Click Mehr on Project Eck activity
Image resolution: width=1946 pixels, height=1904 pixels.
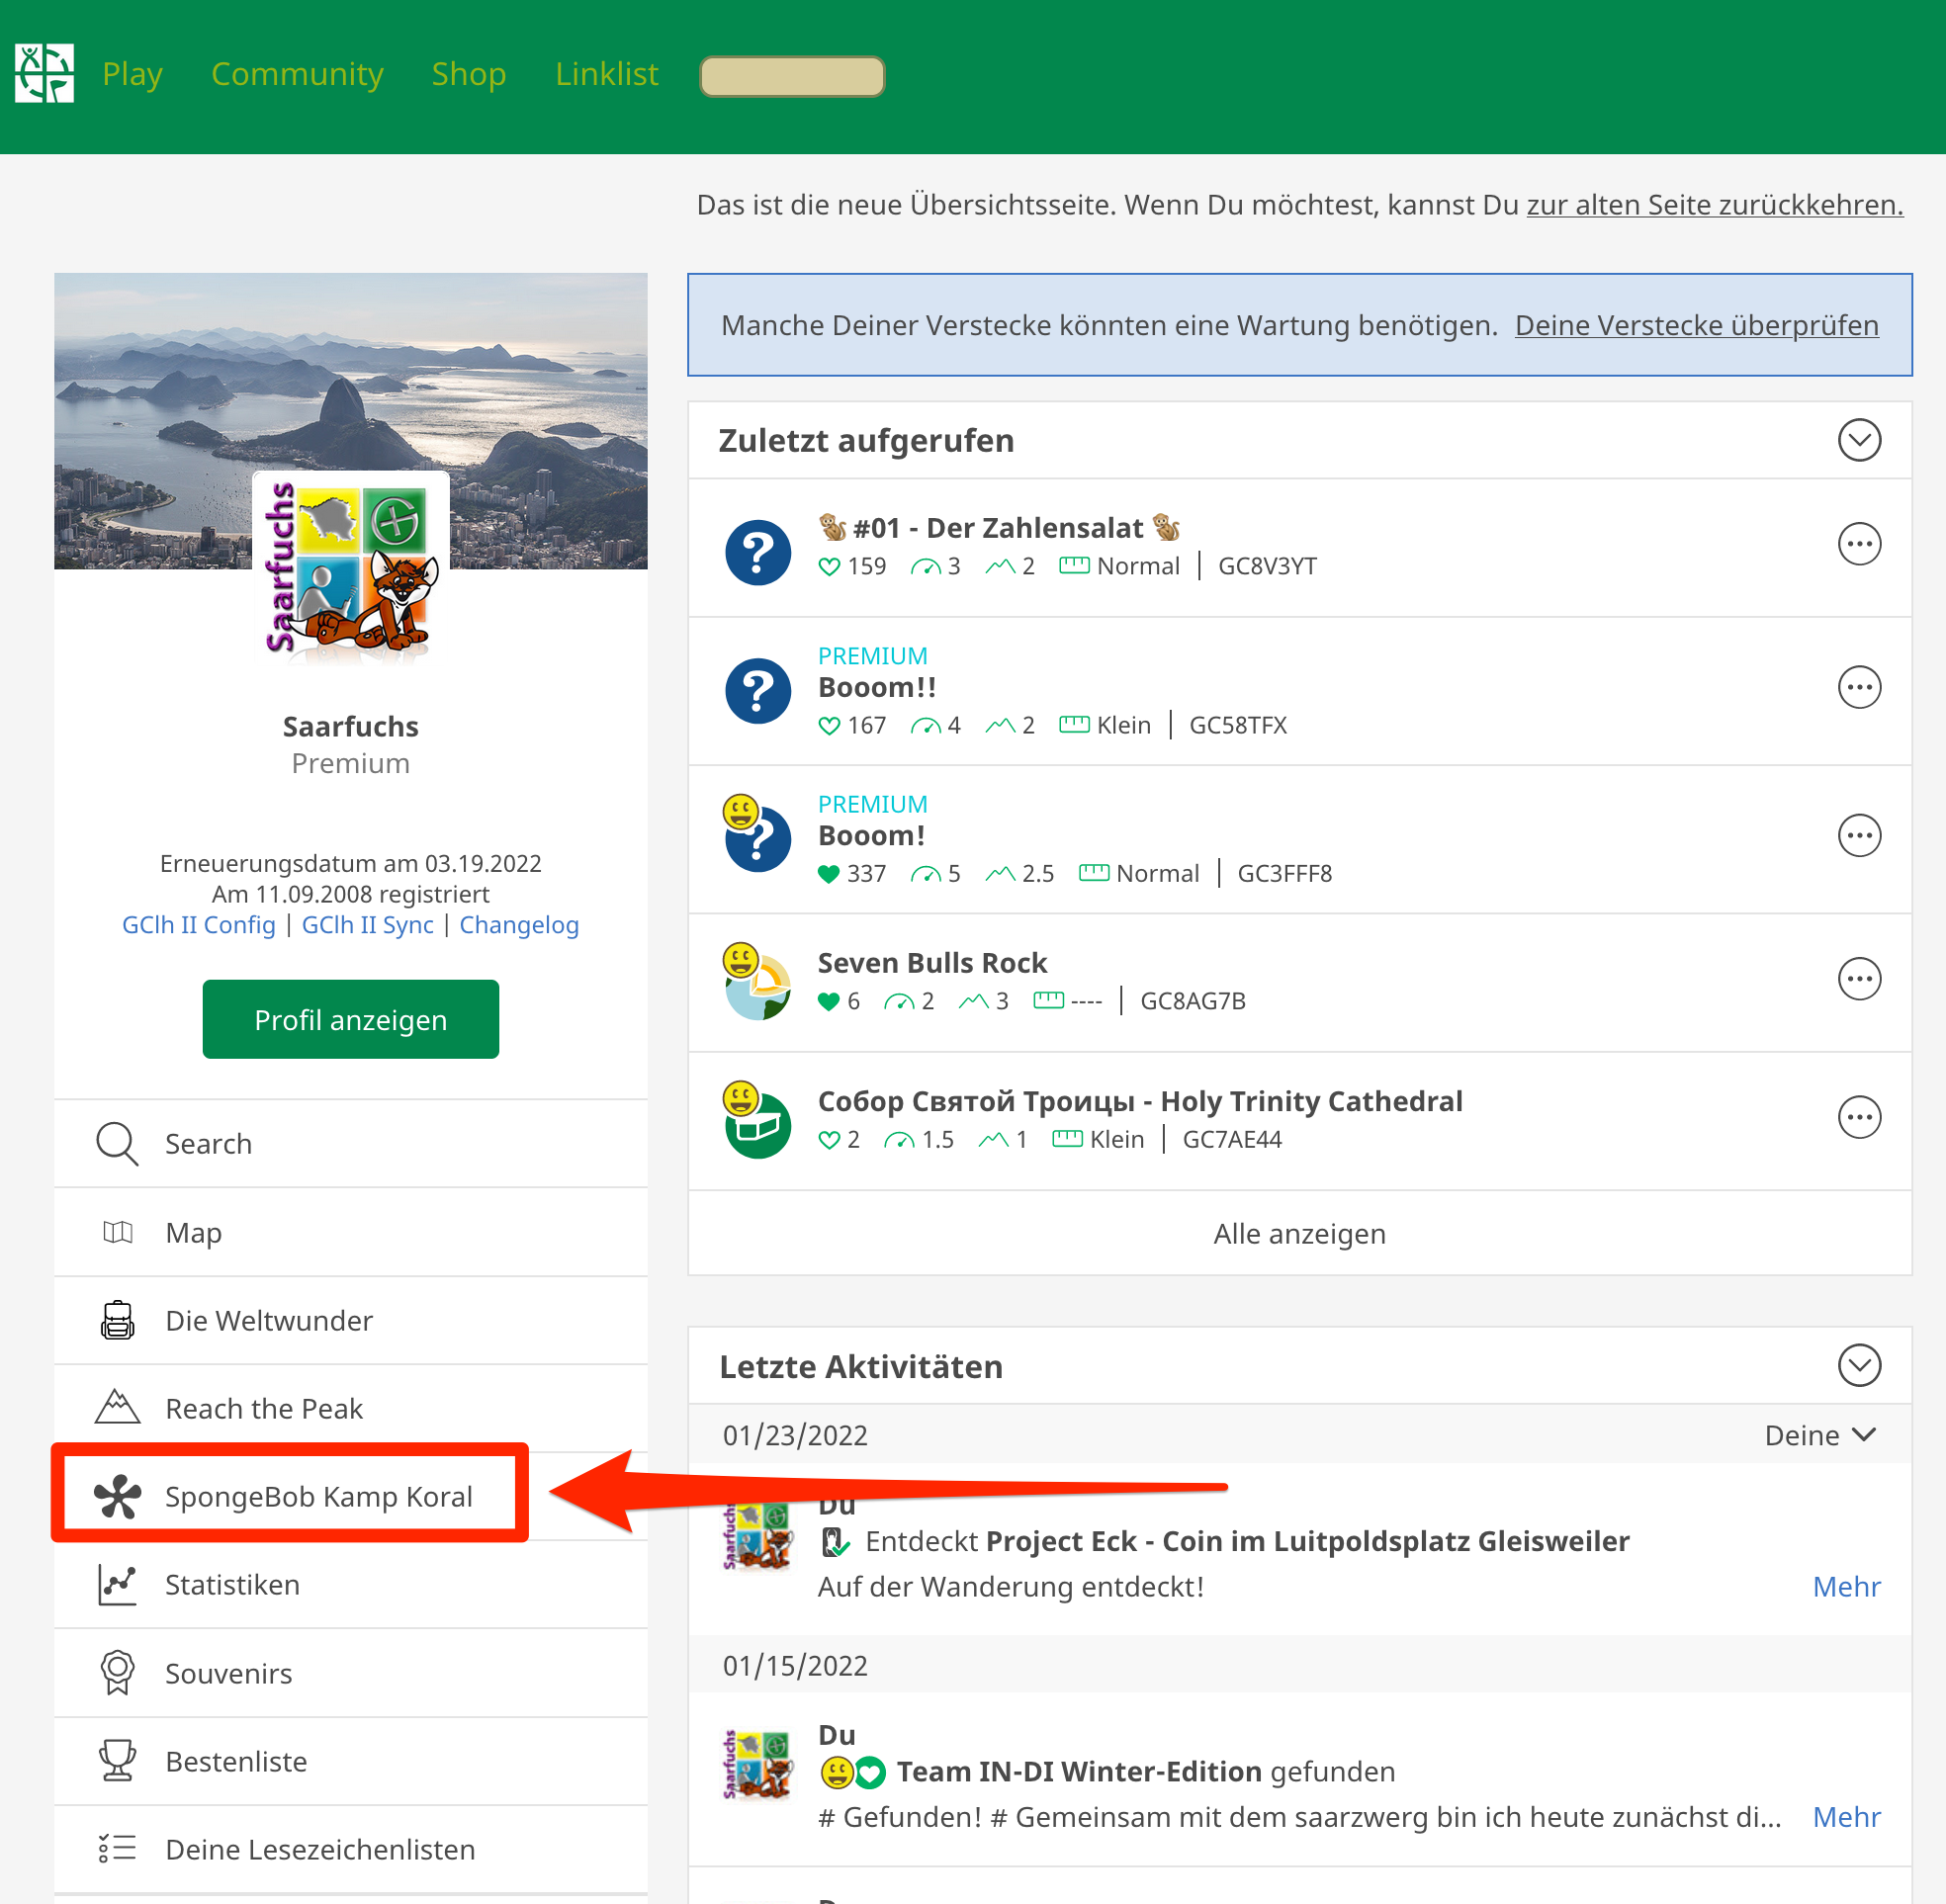click(x=1846, y=1587)
